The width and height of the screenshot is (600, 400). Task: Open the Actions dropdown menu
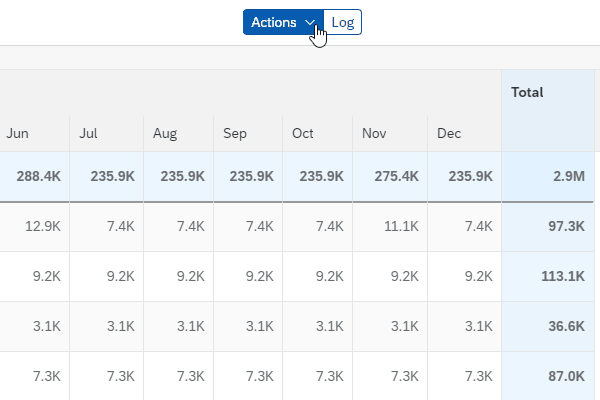coord(284,22)
